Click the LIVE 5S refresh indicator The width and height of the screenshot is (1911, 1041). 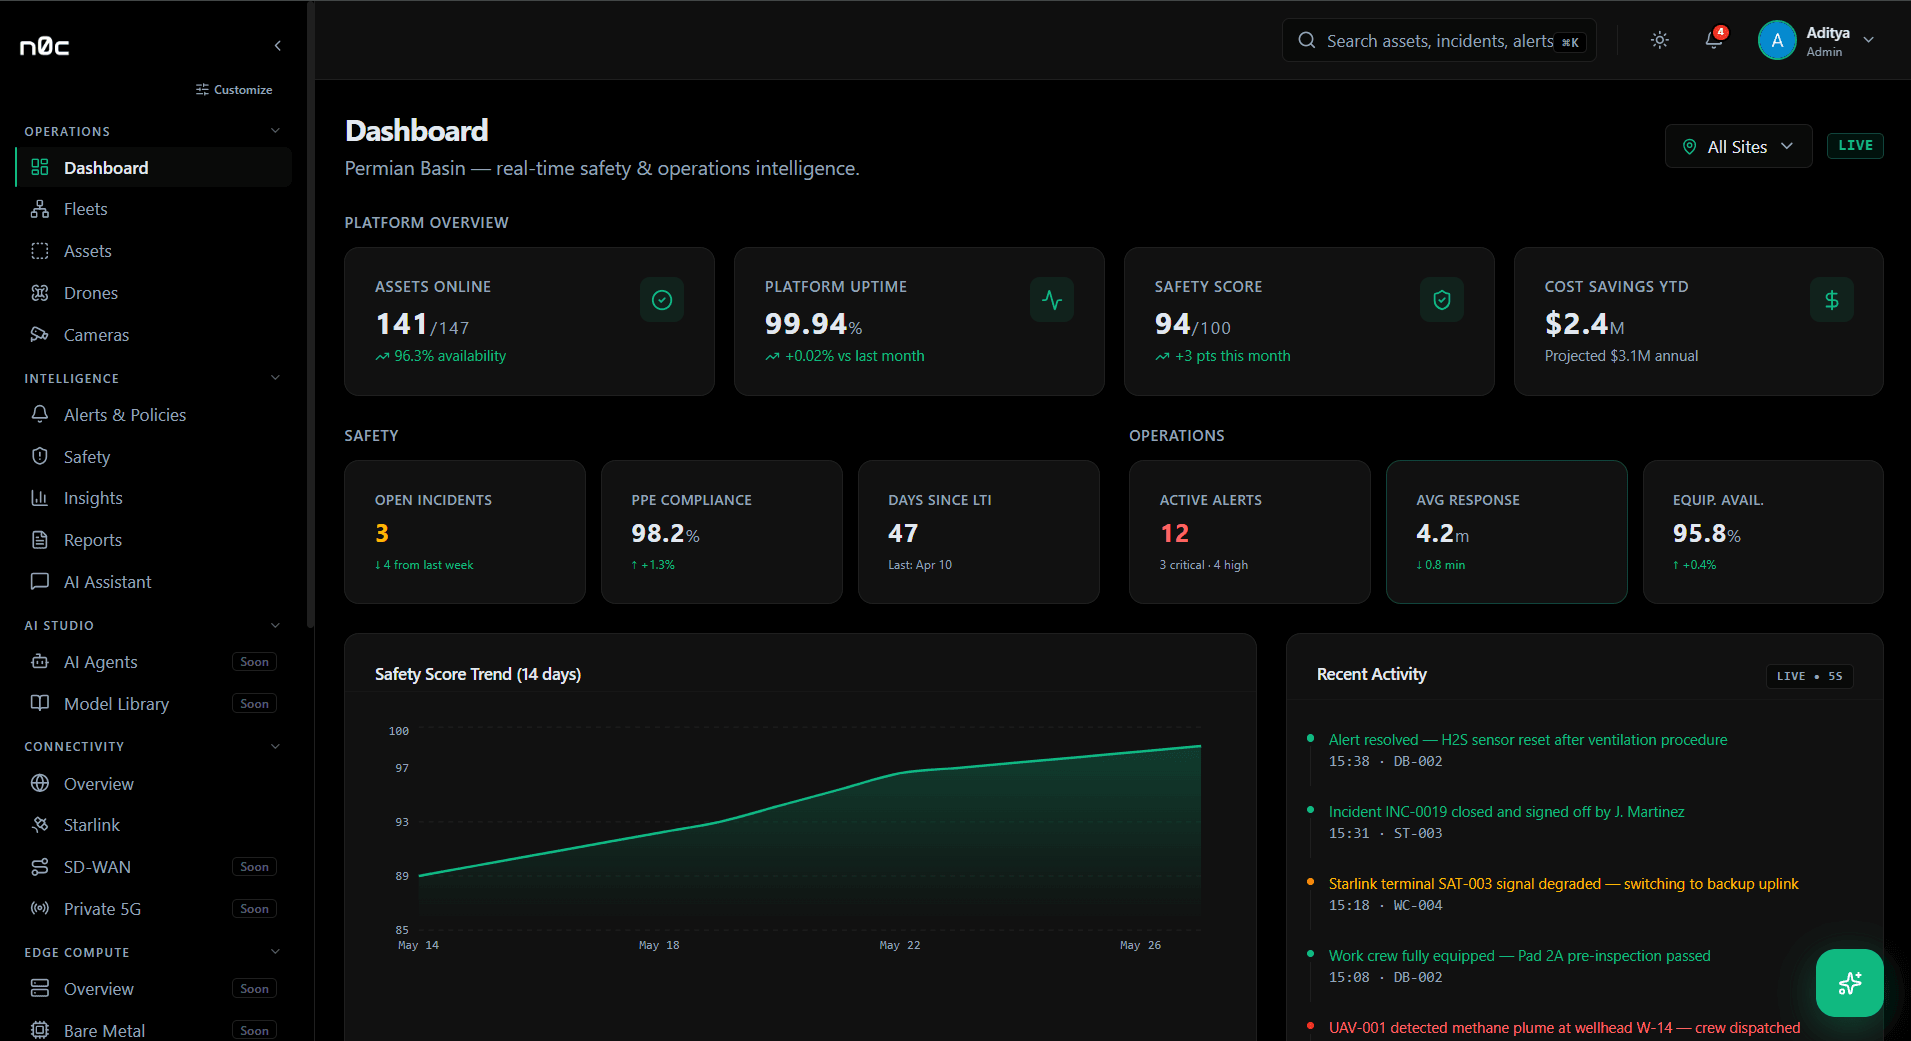[1809, 676]
